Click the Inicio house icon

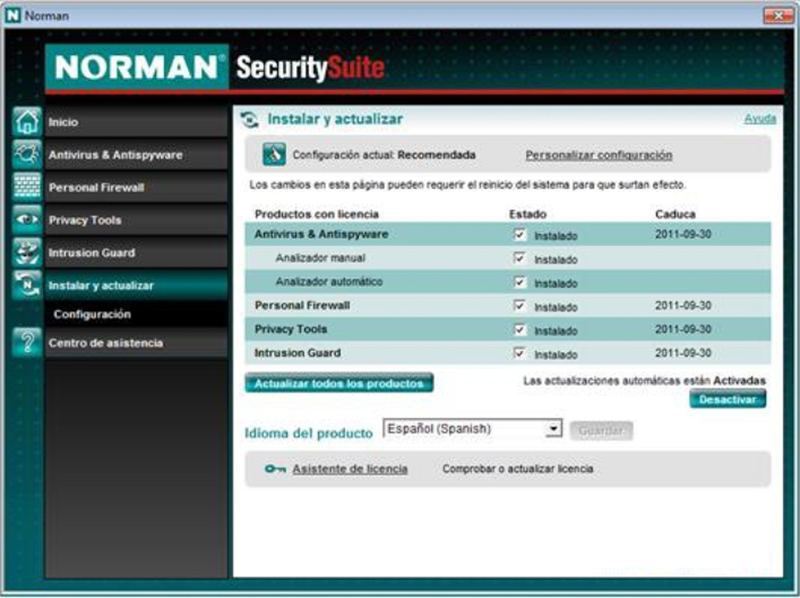pyautogui.click(x=27, y=122)
